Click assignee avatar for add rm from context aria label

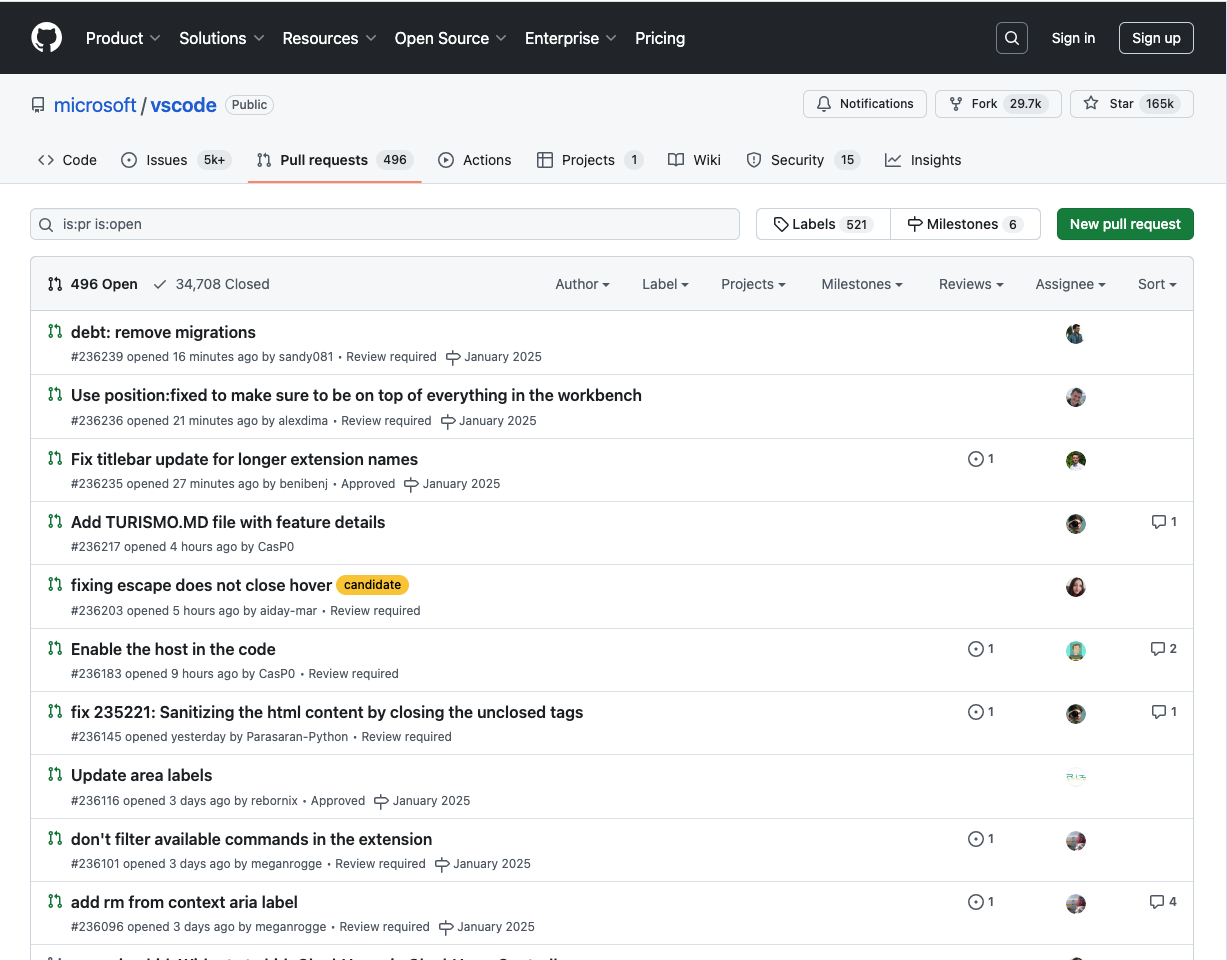(x=1076, y=904)
